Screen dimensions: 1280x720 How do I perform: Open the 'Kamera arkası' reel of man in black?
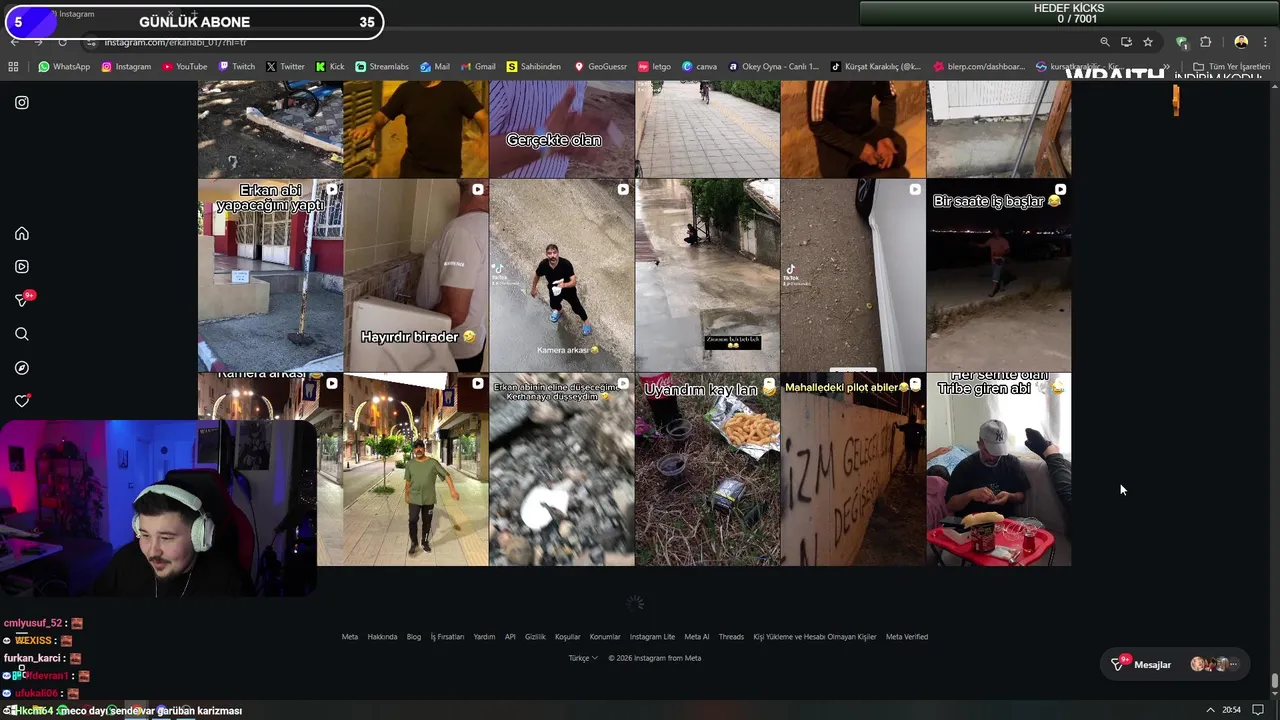[562, 276]
